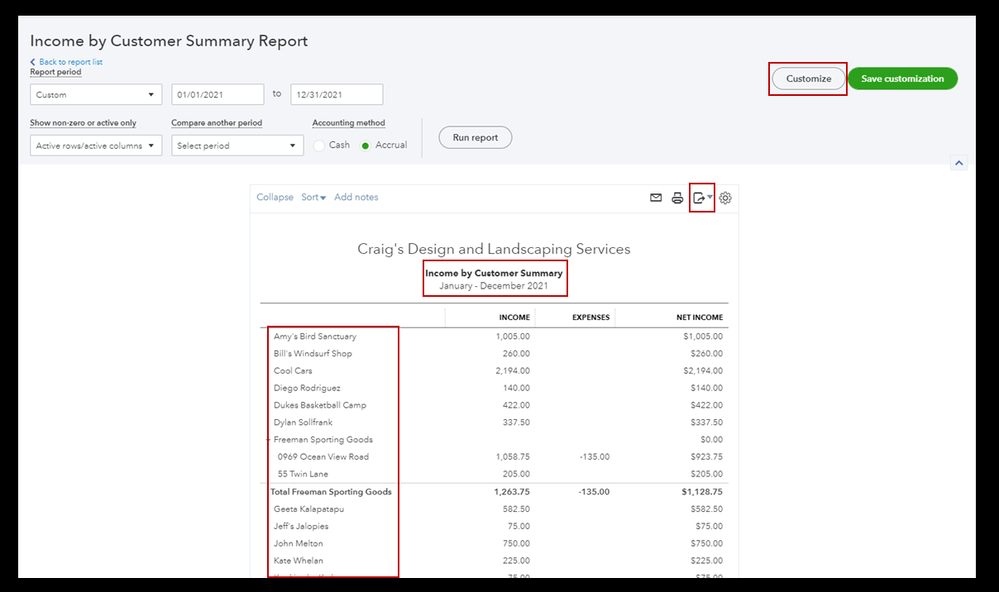Click the $750.00 net income for John Melton
The width and height of the screenshot is (999, 592).
[x=707, y=544]
